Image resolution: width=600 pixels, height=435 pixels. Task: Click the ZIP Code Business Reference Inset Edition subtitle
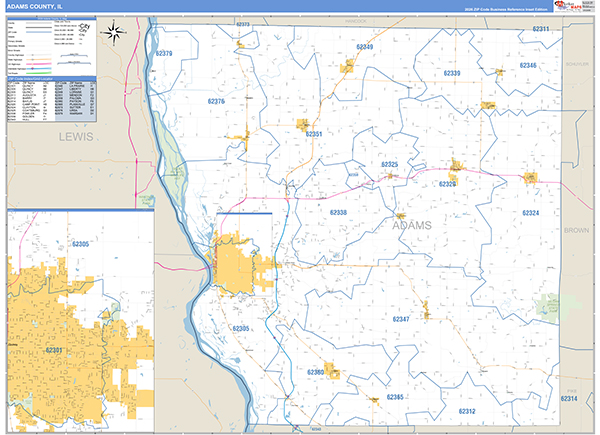click(x=505, y=9)
